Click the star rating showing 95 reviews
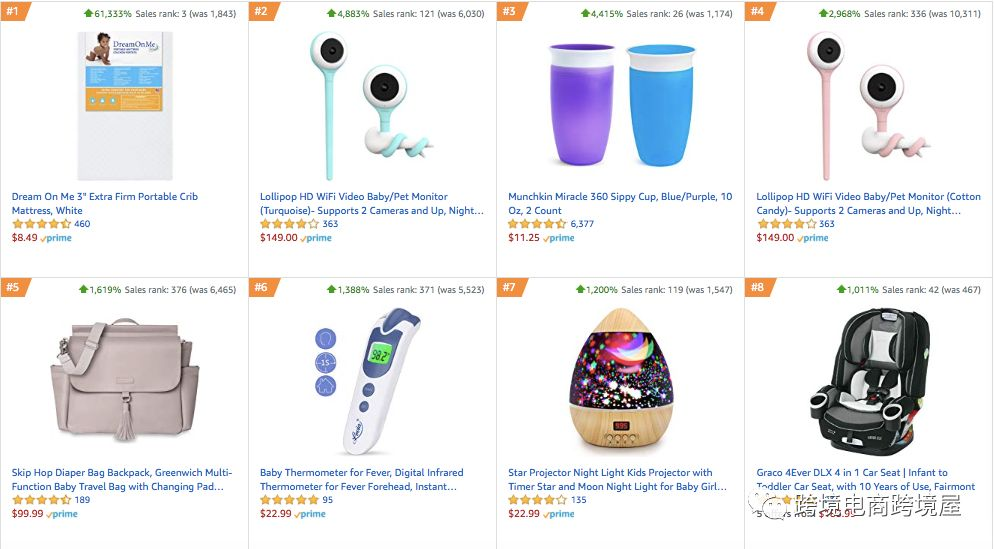 [289, 500]
